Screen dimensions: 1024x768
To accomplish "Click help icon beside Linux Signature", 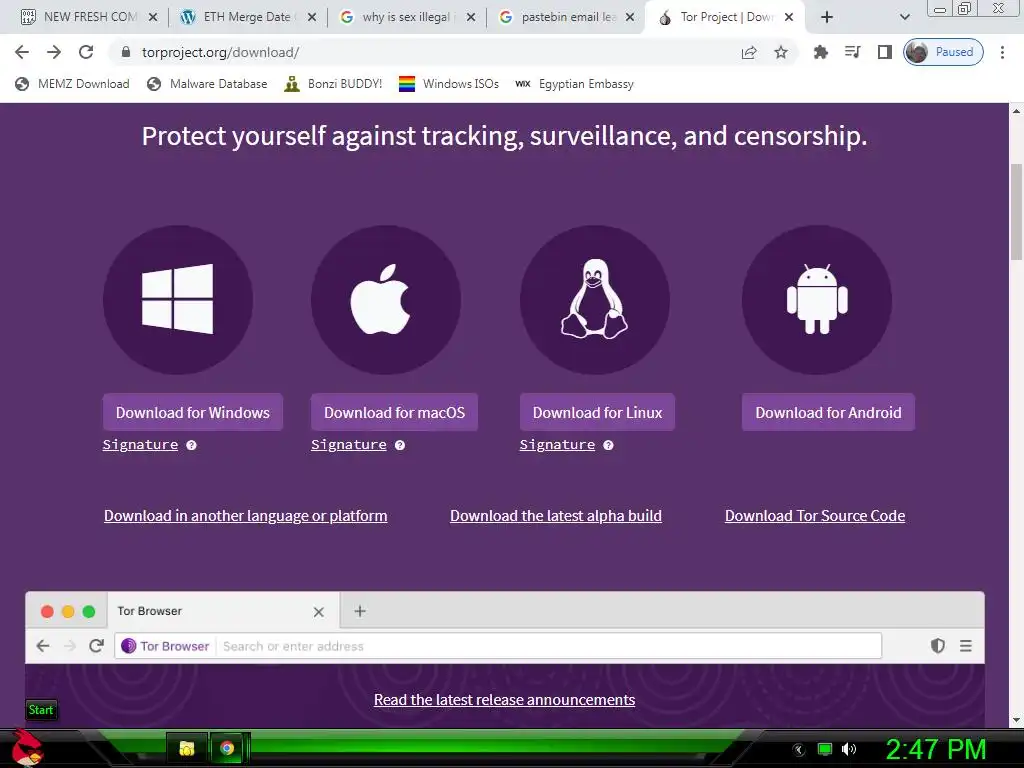I will coord(608,445).
